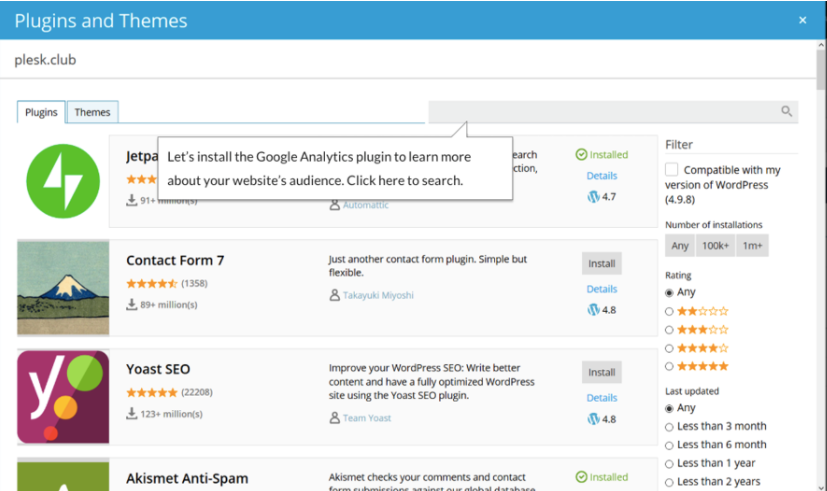Select the three-star rating filter
The width and height of the screenshot is (827, 491).
click(x=669, y=330)
